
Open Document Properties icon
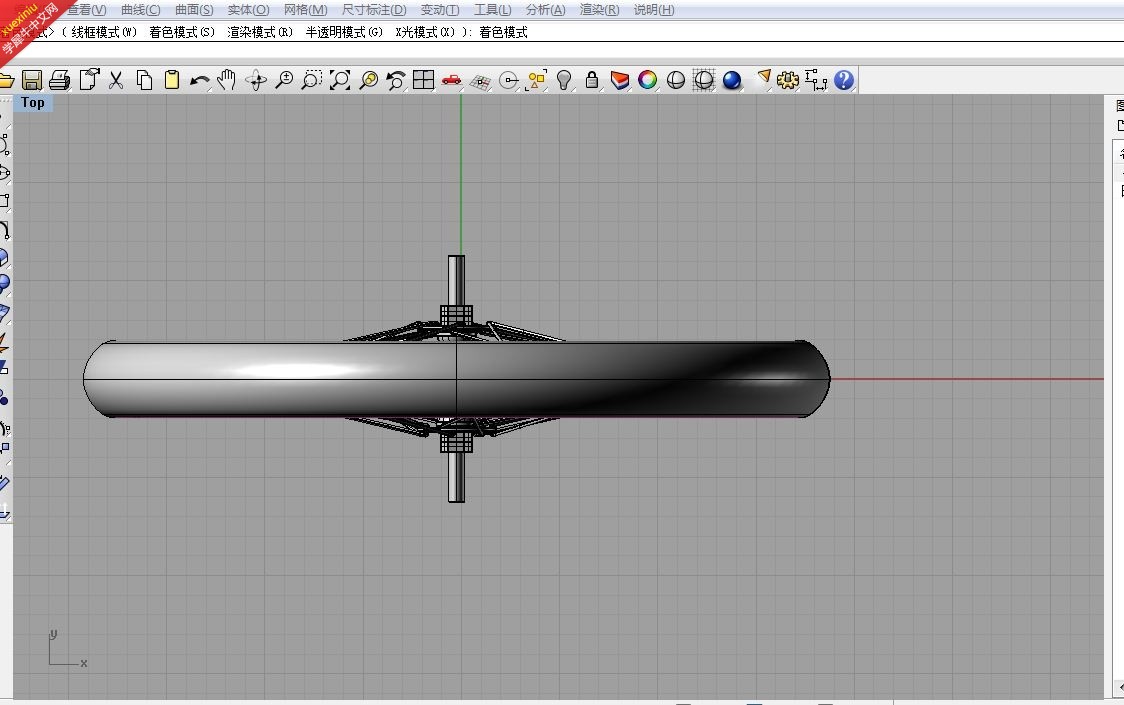[89, 80]
